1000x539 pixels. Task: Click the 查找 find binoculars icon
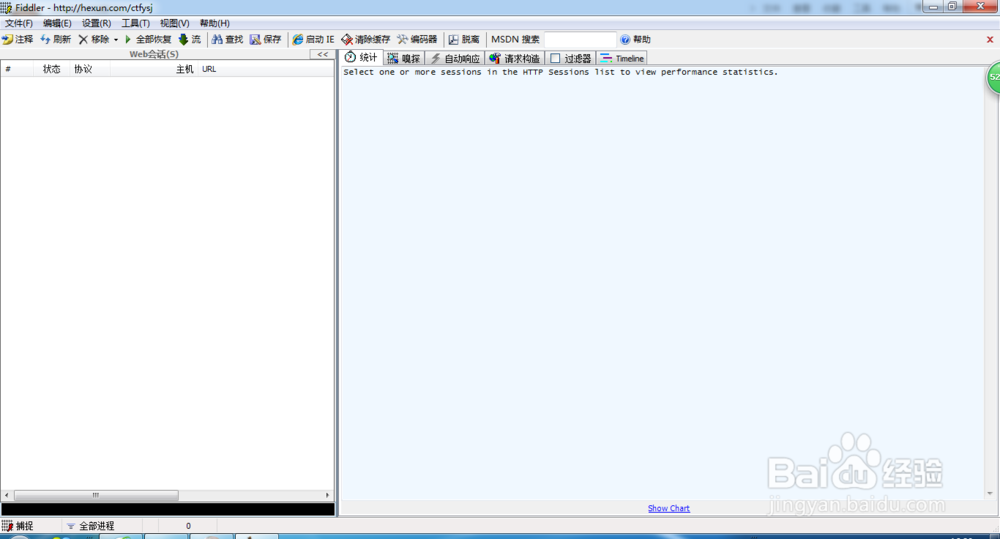pyautogui.click(x=217, y=40)
